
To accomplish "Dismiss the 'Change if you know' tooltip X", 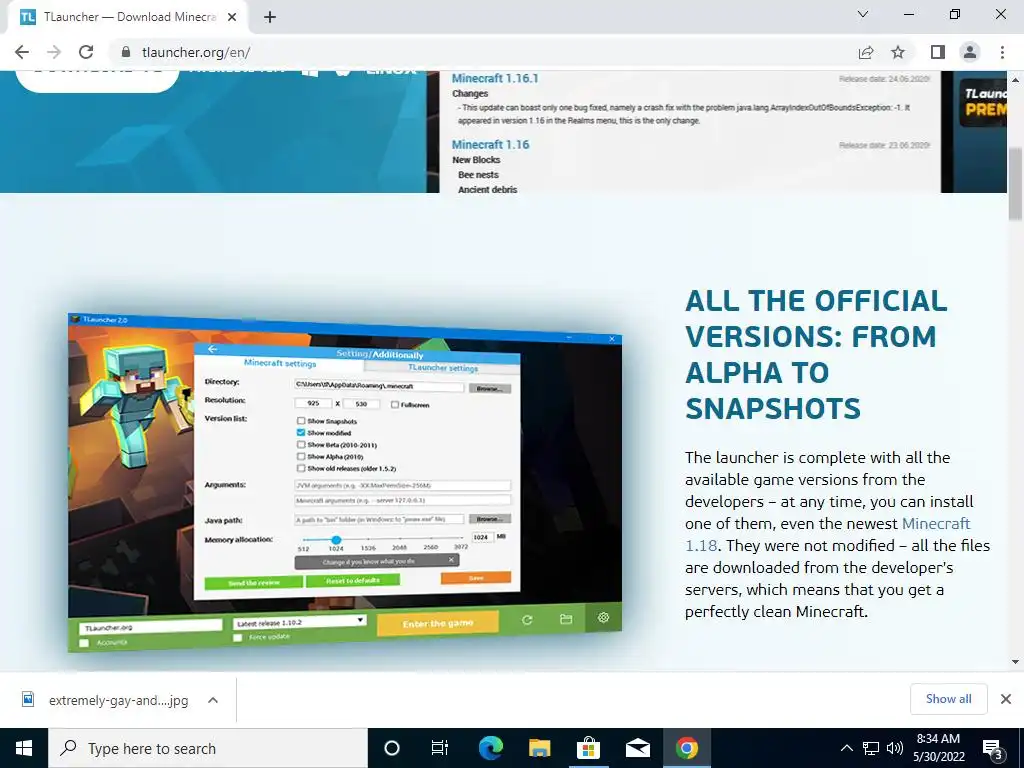I will point(451,560).
